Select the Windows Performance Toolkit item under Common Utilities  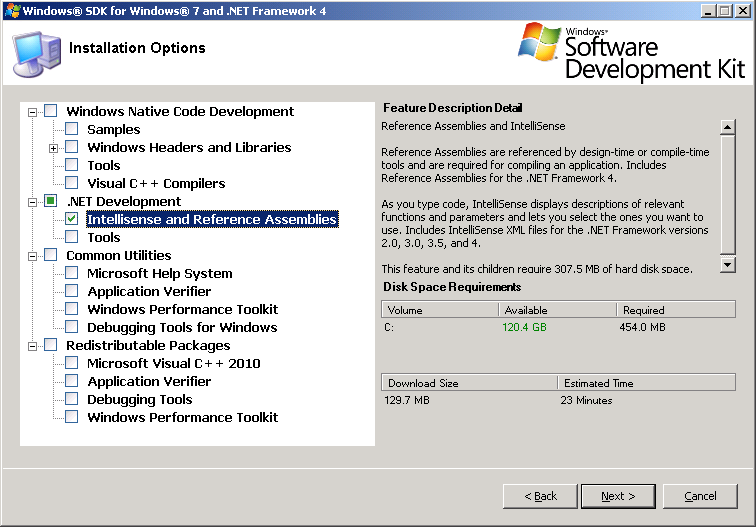pos(182,309)
